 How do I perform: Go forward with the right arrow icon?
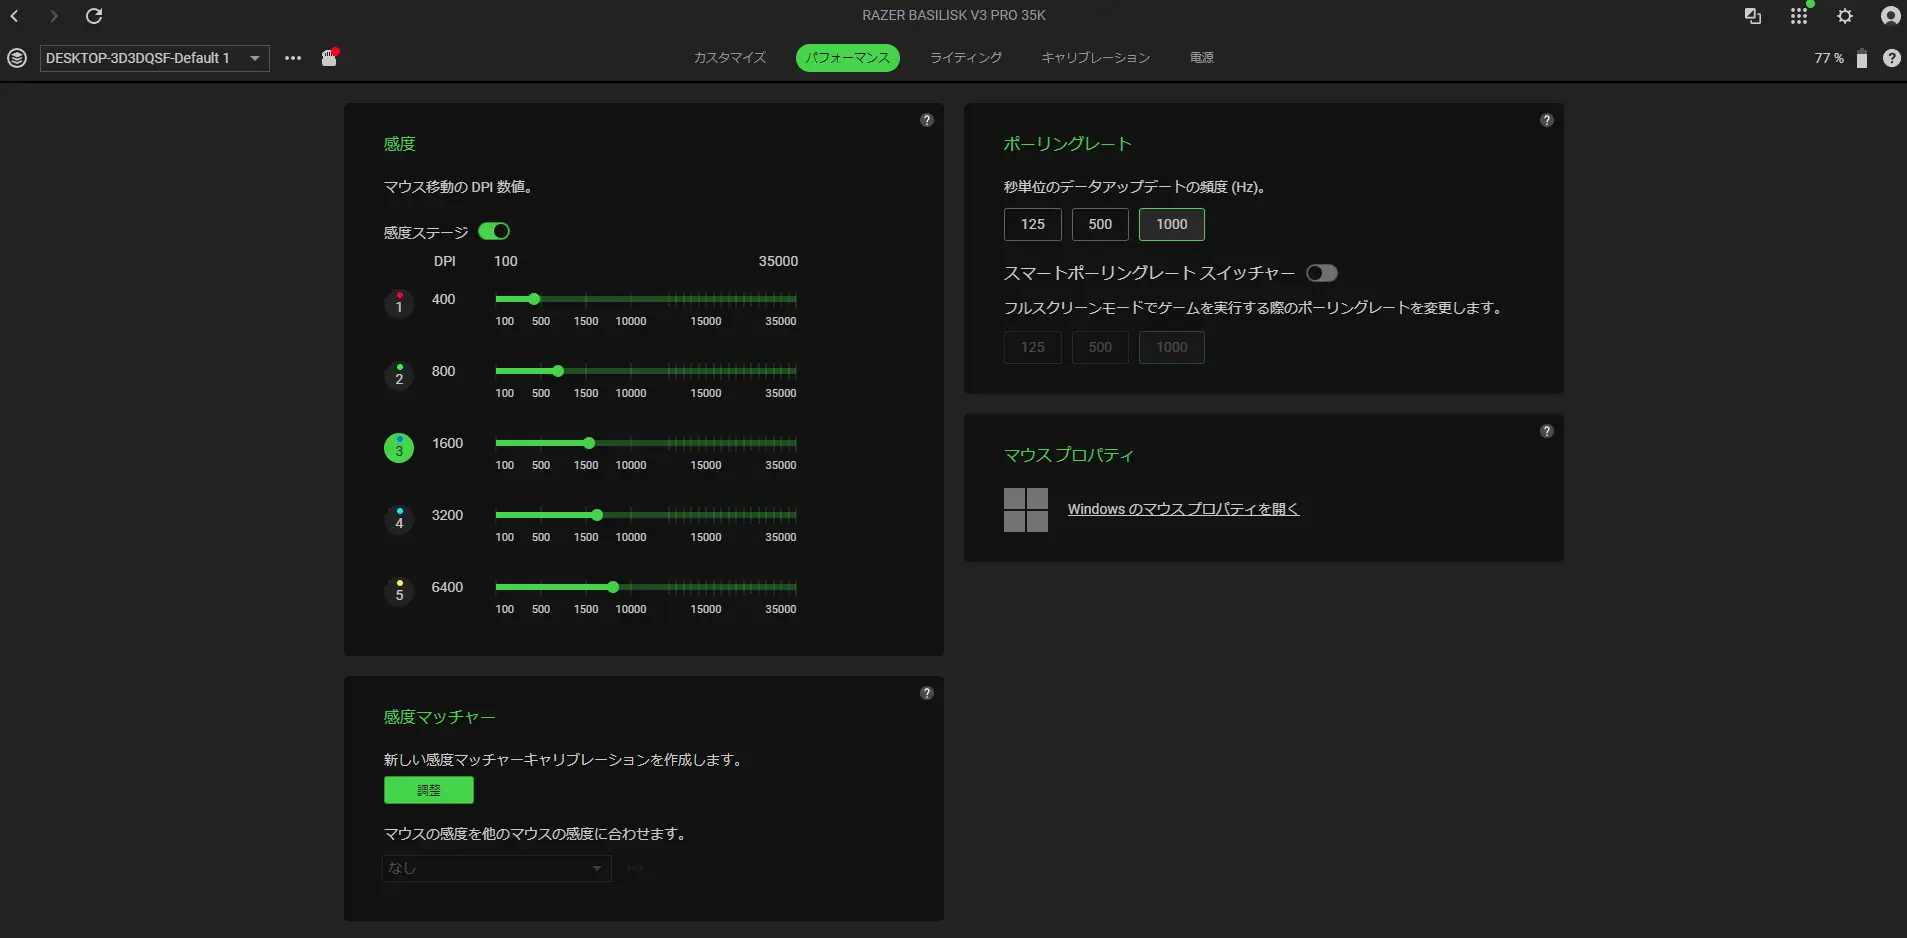(x=54, y=16)
